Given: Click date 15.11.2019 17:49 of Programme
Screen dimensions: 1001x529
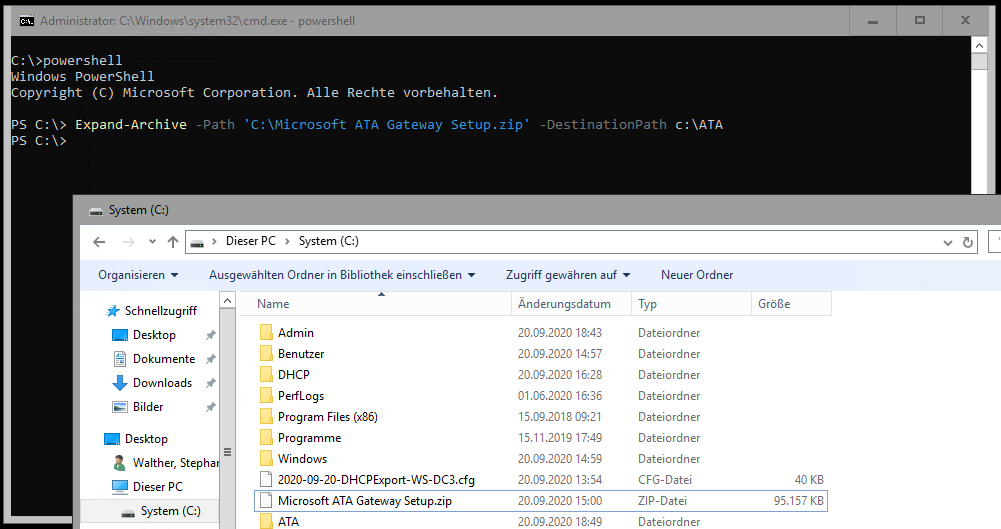Looking at the screenshot, I should pyautogui.click(x=560, y=438).
